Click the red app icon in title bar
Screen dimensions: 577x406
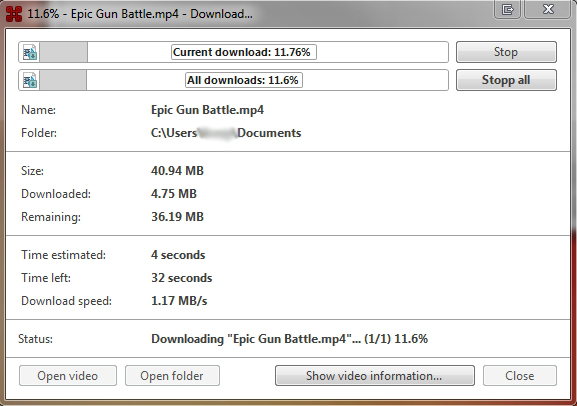pyautogui.click(x=14, y=14)
